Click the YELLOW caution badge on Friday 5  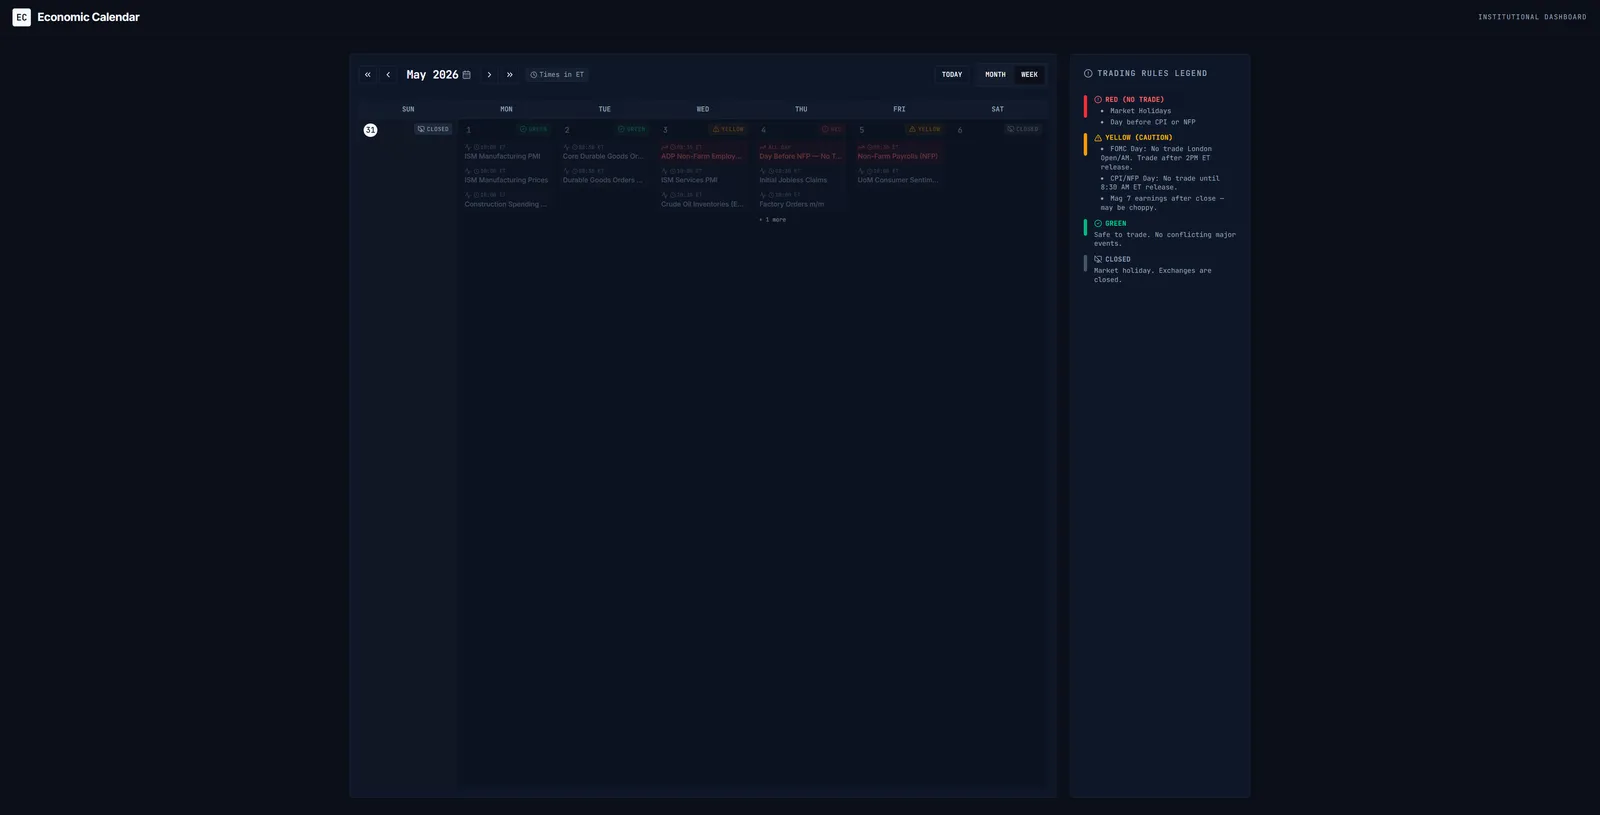tap(924, 129)
